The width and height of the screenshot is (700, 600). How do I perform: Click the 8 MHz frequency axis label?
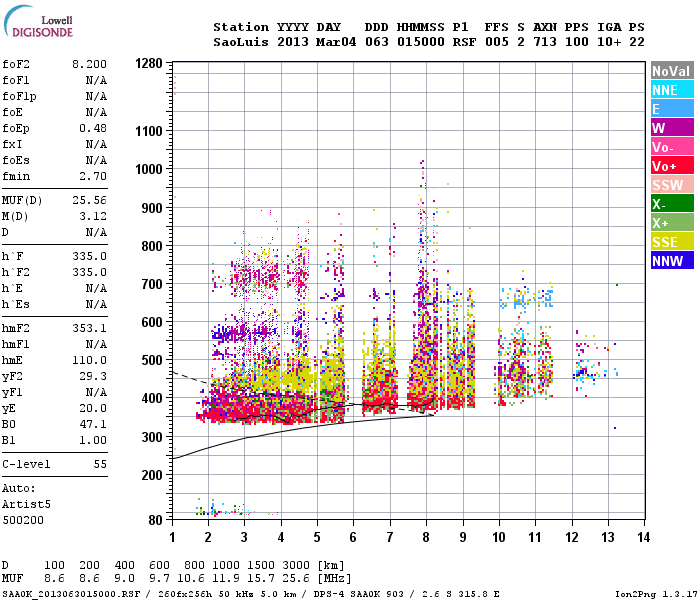[x=426, y=537]
